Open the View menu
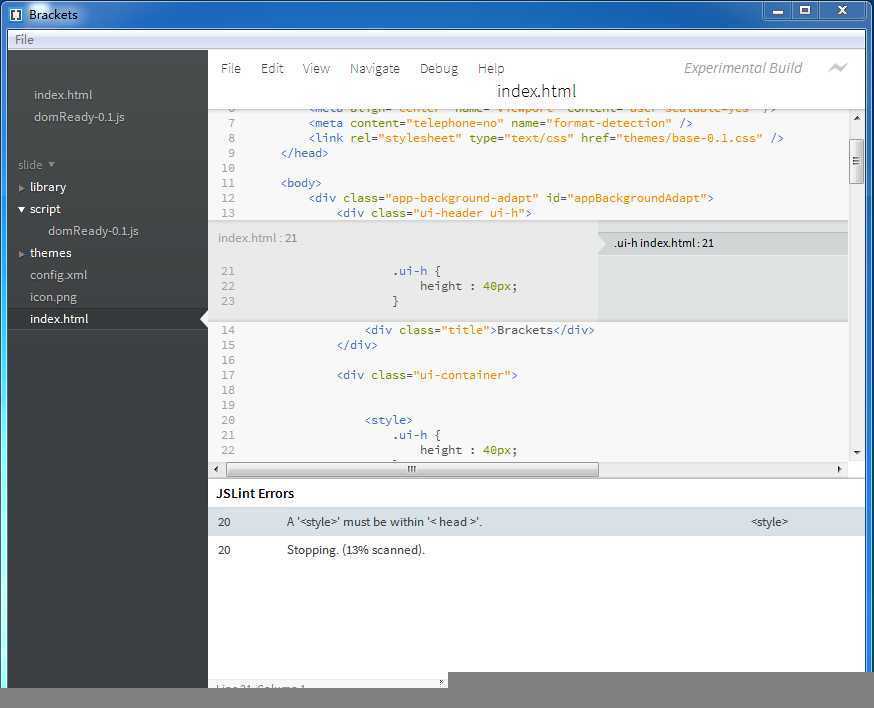The image size is (874, 708). [316, 69]
